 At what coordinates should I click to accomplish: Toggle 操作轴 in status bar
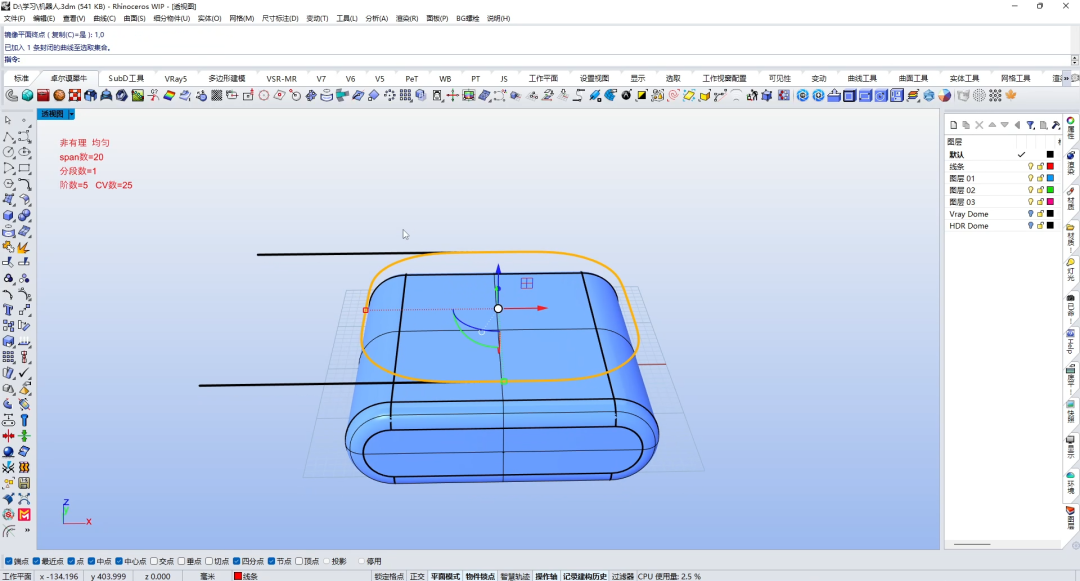point(546,576)
